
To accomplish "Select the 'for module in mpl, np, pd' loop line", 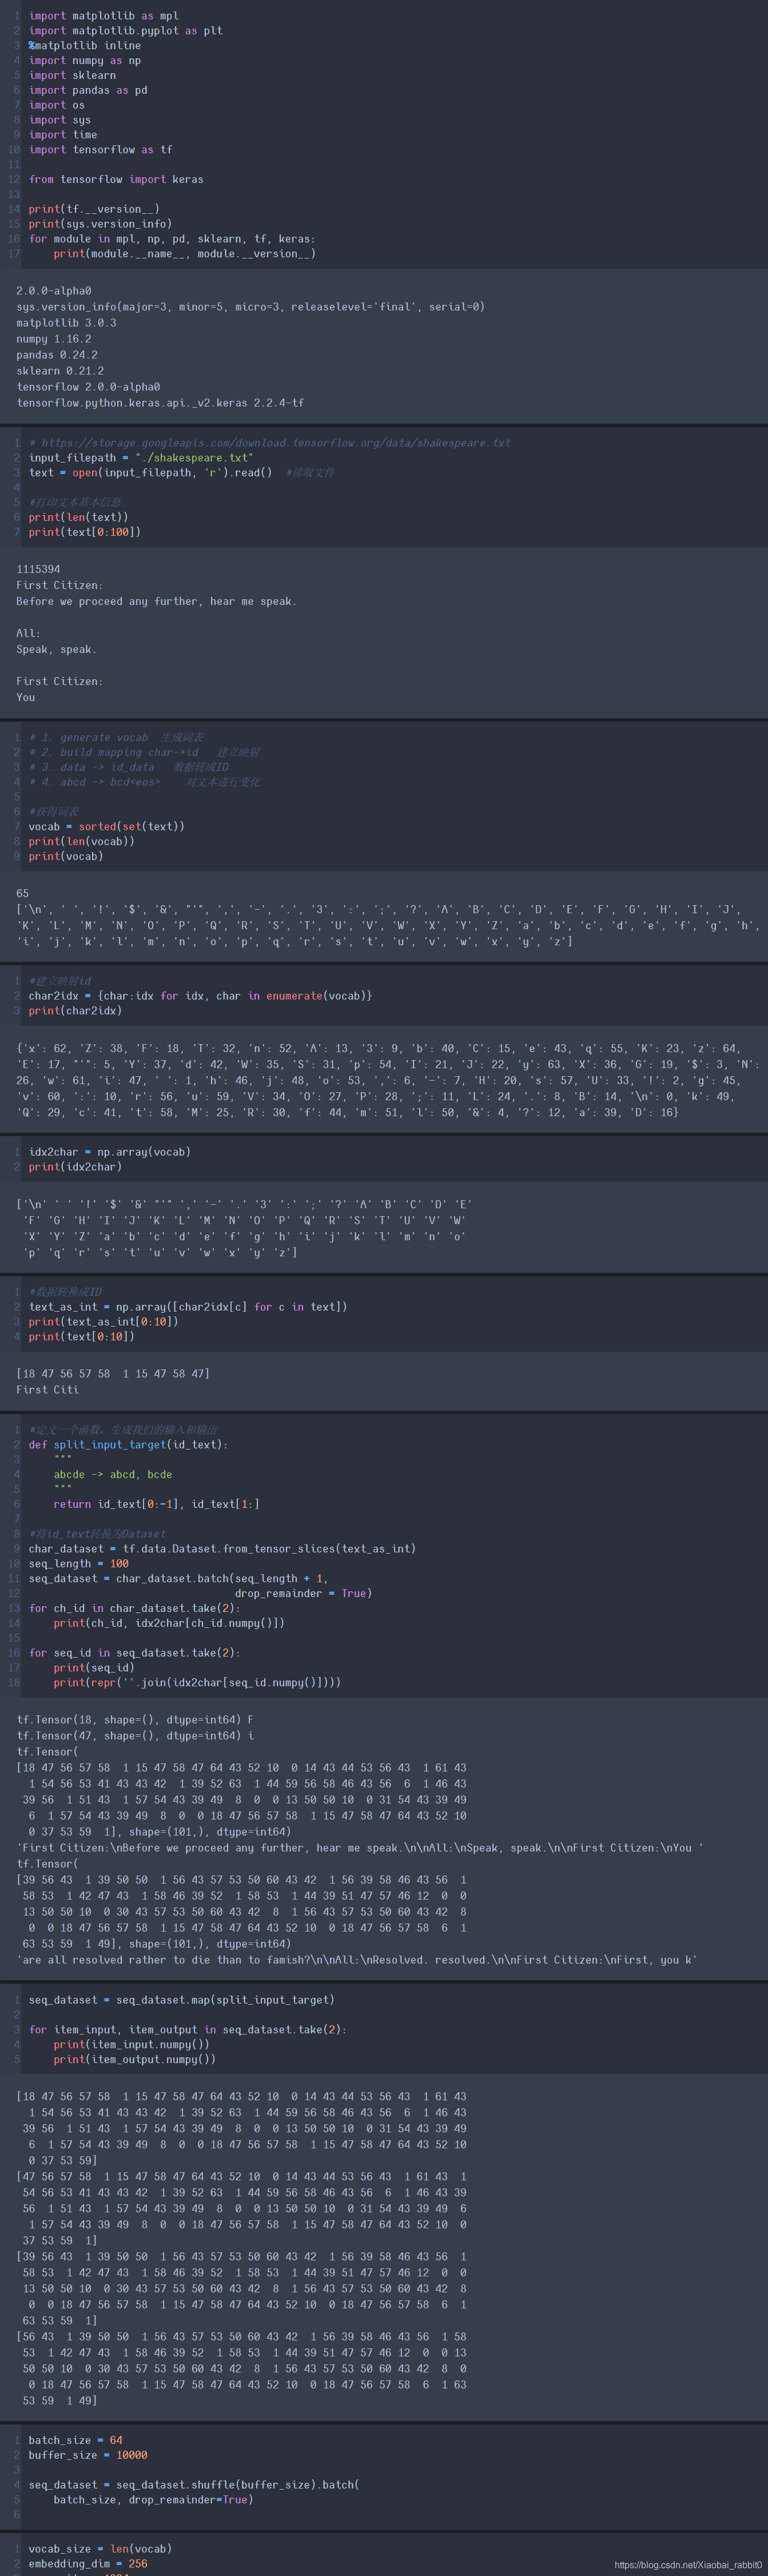I will pos(172,239).
